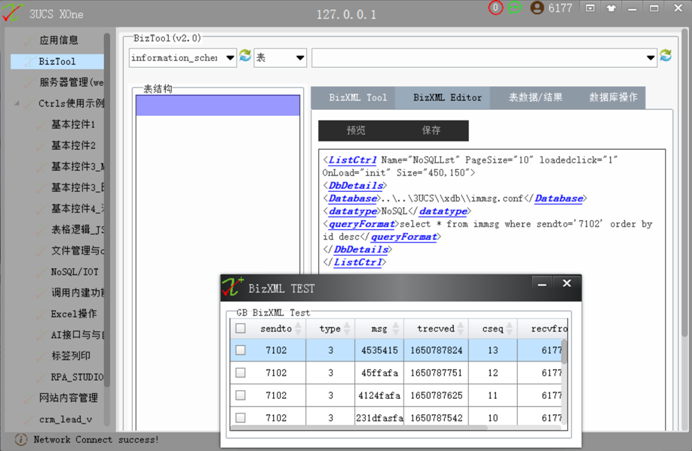Click the BizXML TEST table vertical scrollbar
The width and height of the screenshot is (692, 451).
tap(564, 351)
